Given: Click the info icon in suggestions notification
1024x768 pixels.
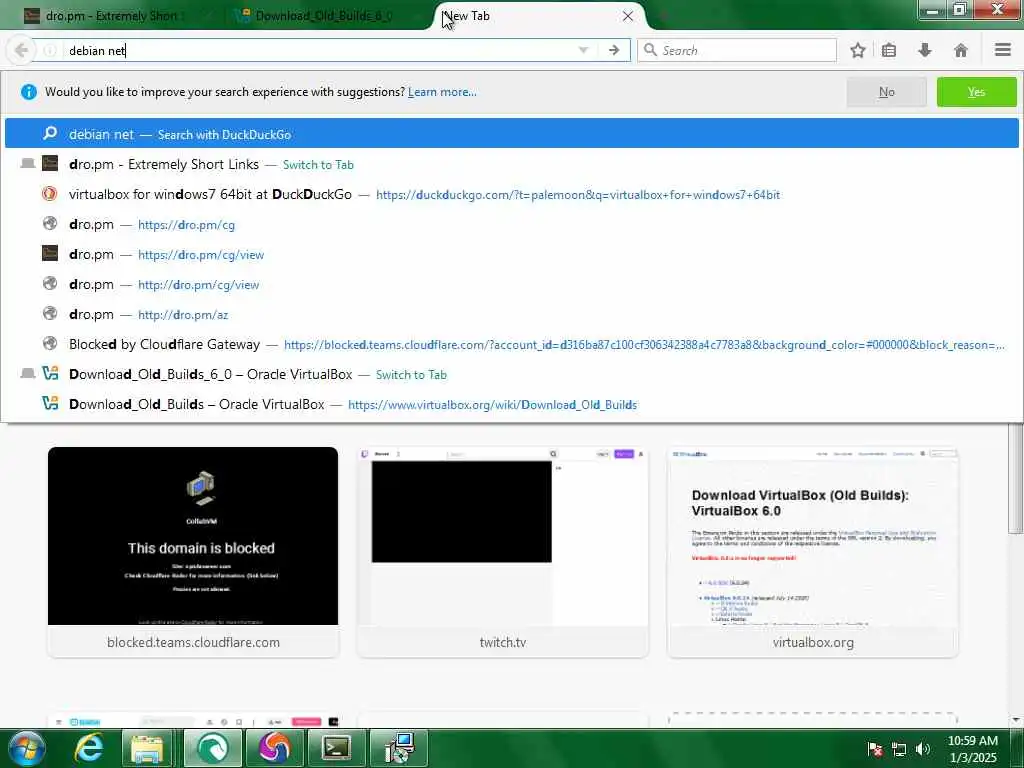Looking at the screenshot, I should coord(29,92).
